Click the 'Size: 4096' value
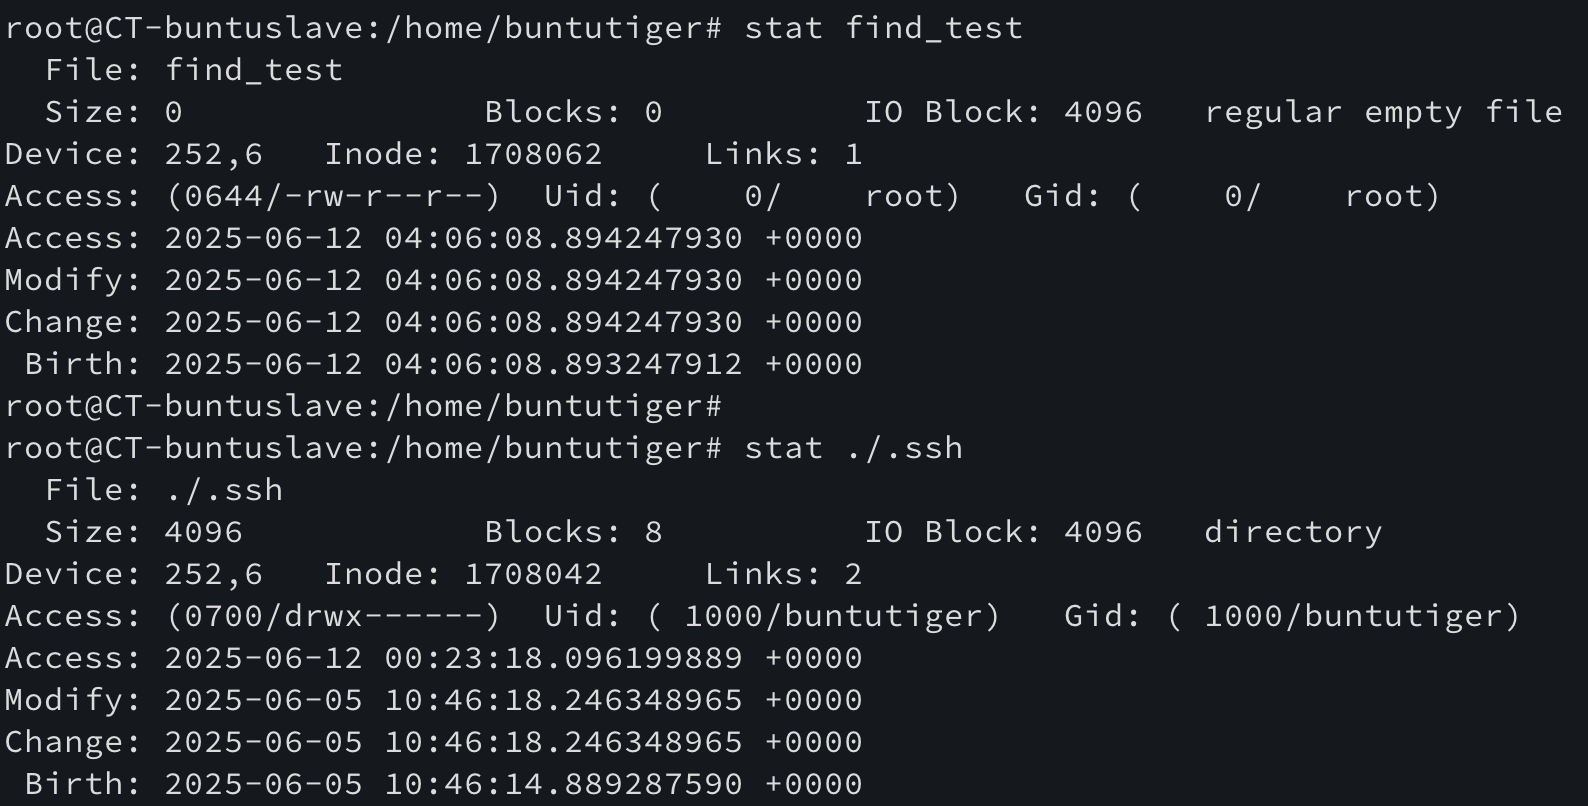 [203, 532]
